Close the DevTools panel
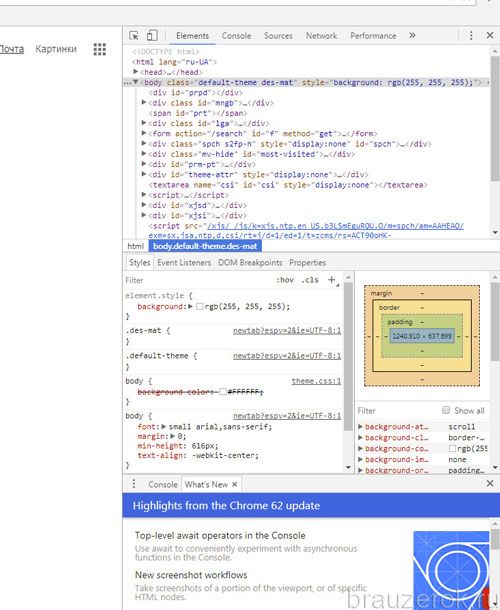The image size is (500, 610). (490, 36)
